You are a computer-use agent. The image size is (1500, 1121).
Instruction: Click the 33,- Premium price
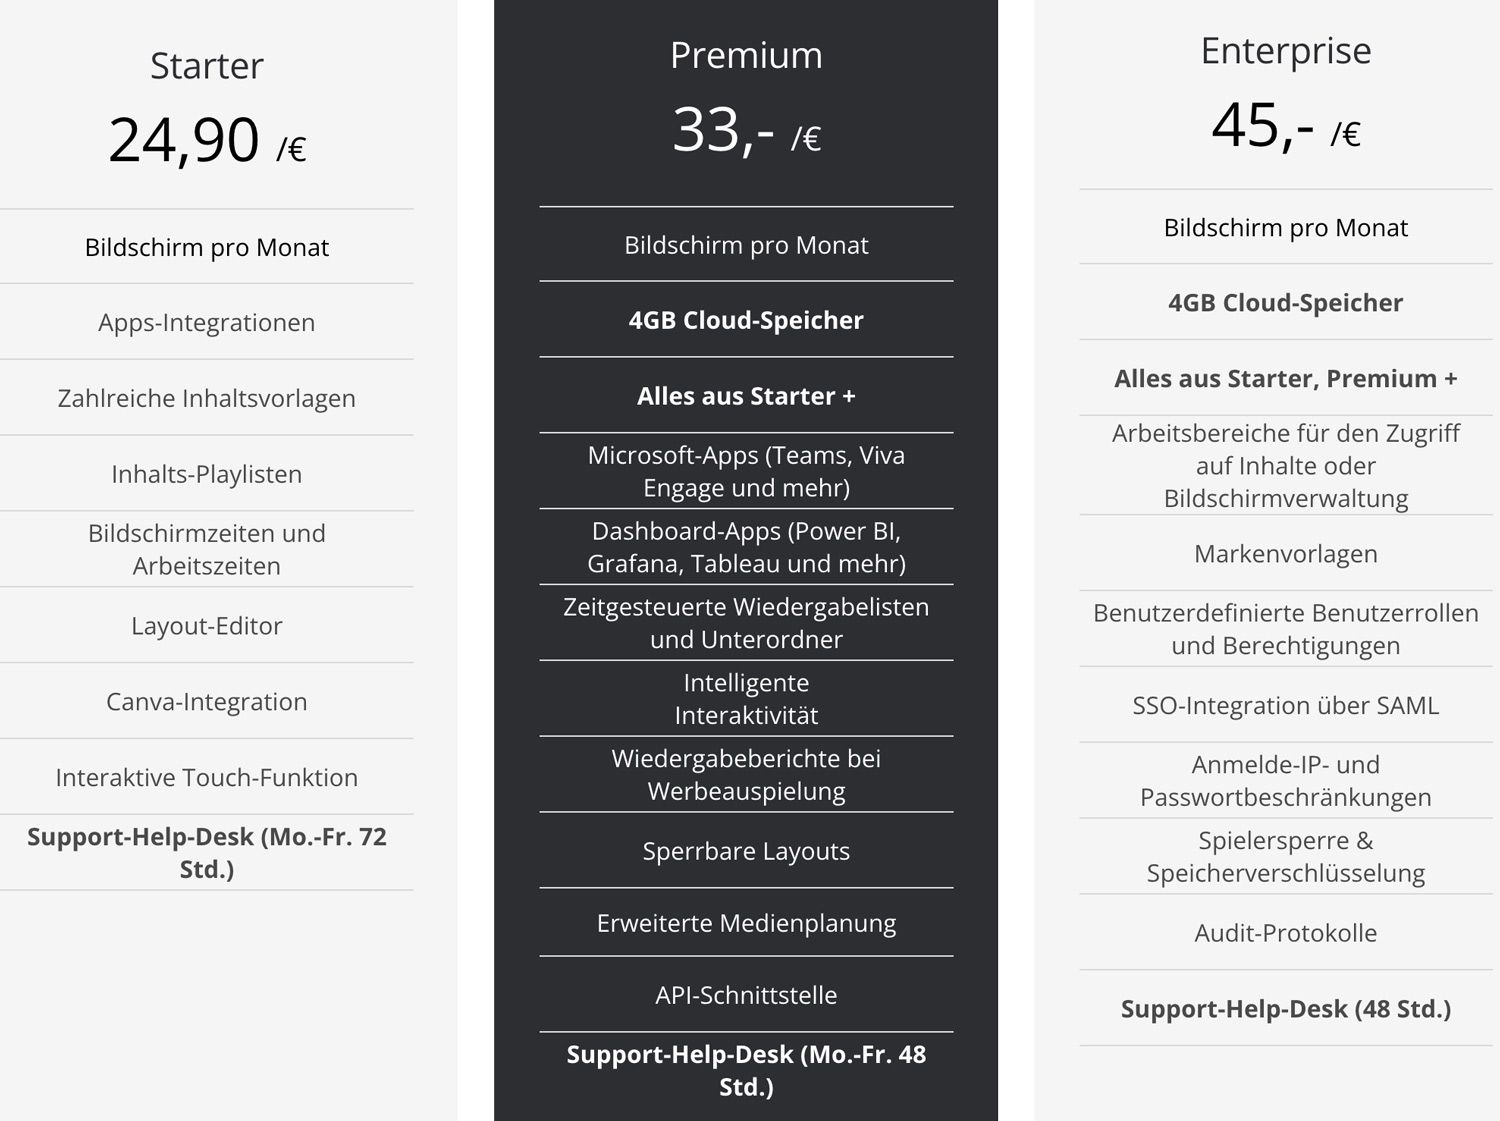click(x=723, y=130)
